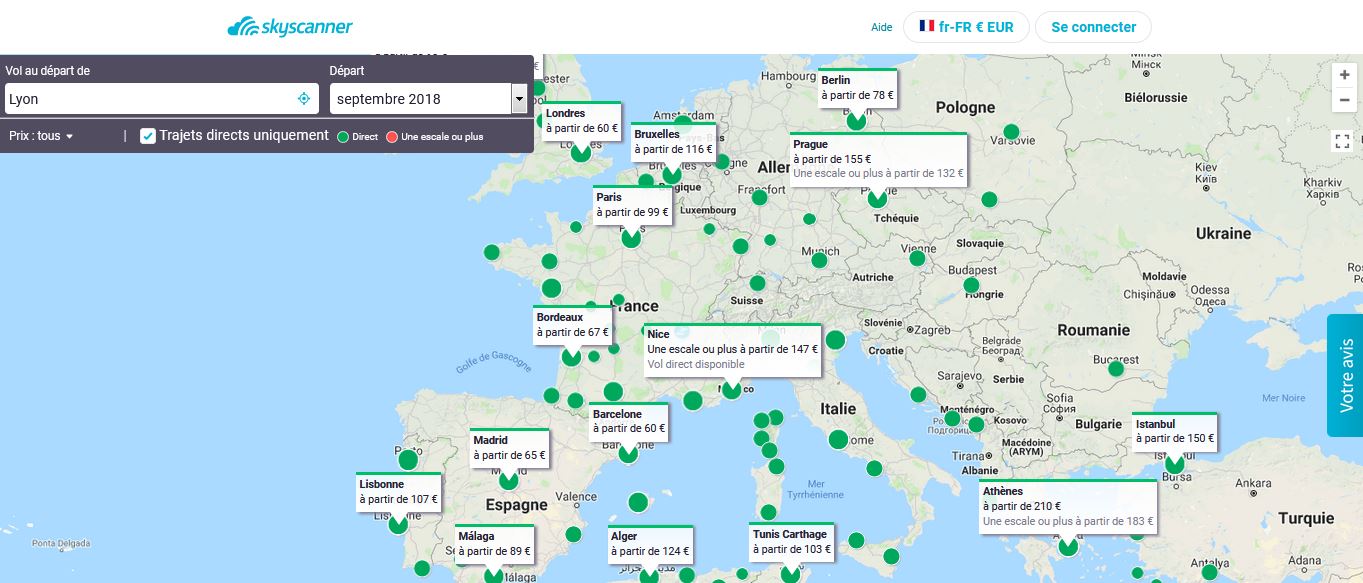Zoom in on the map
This screenshot has height=583, width=1363.
[1345, 76]
